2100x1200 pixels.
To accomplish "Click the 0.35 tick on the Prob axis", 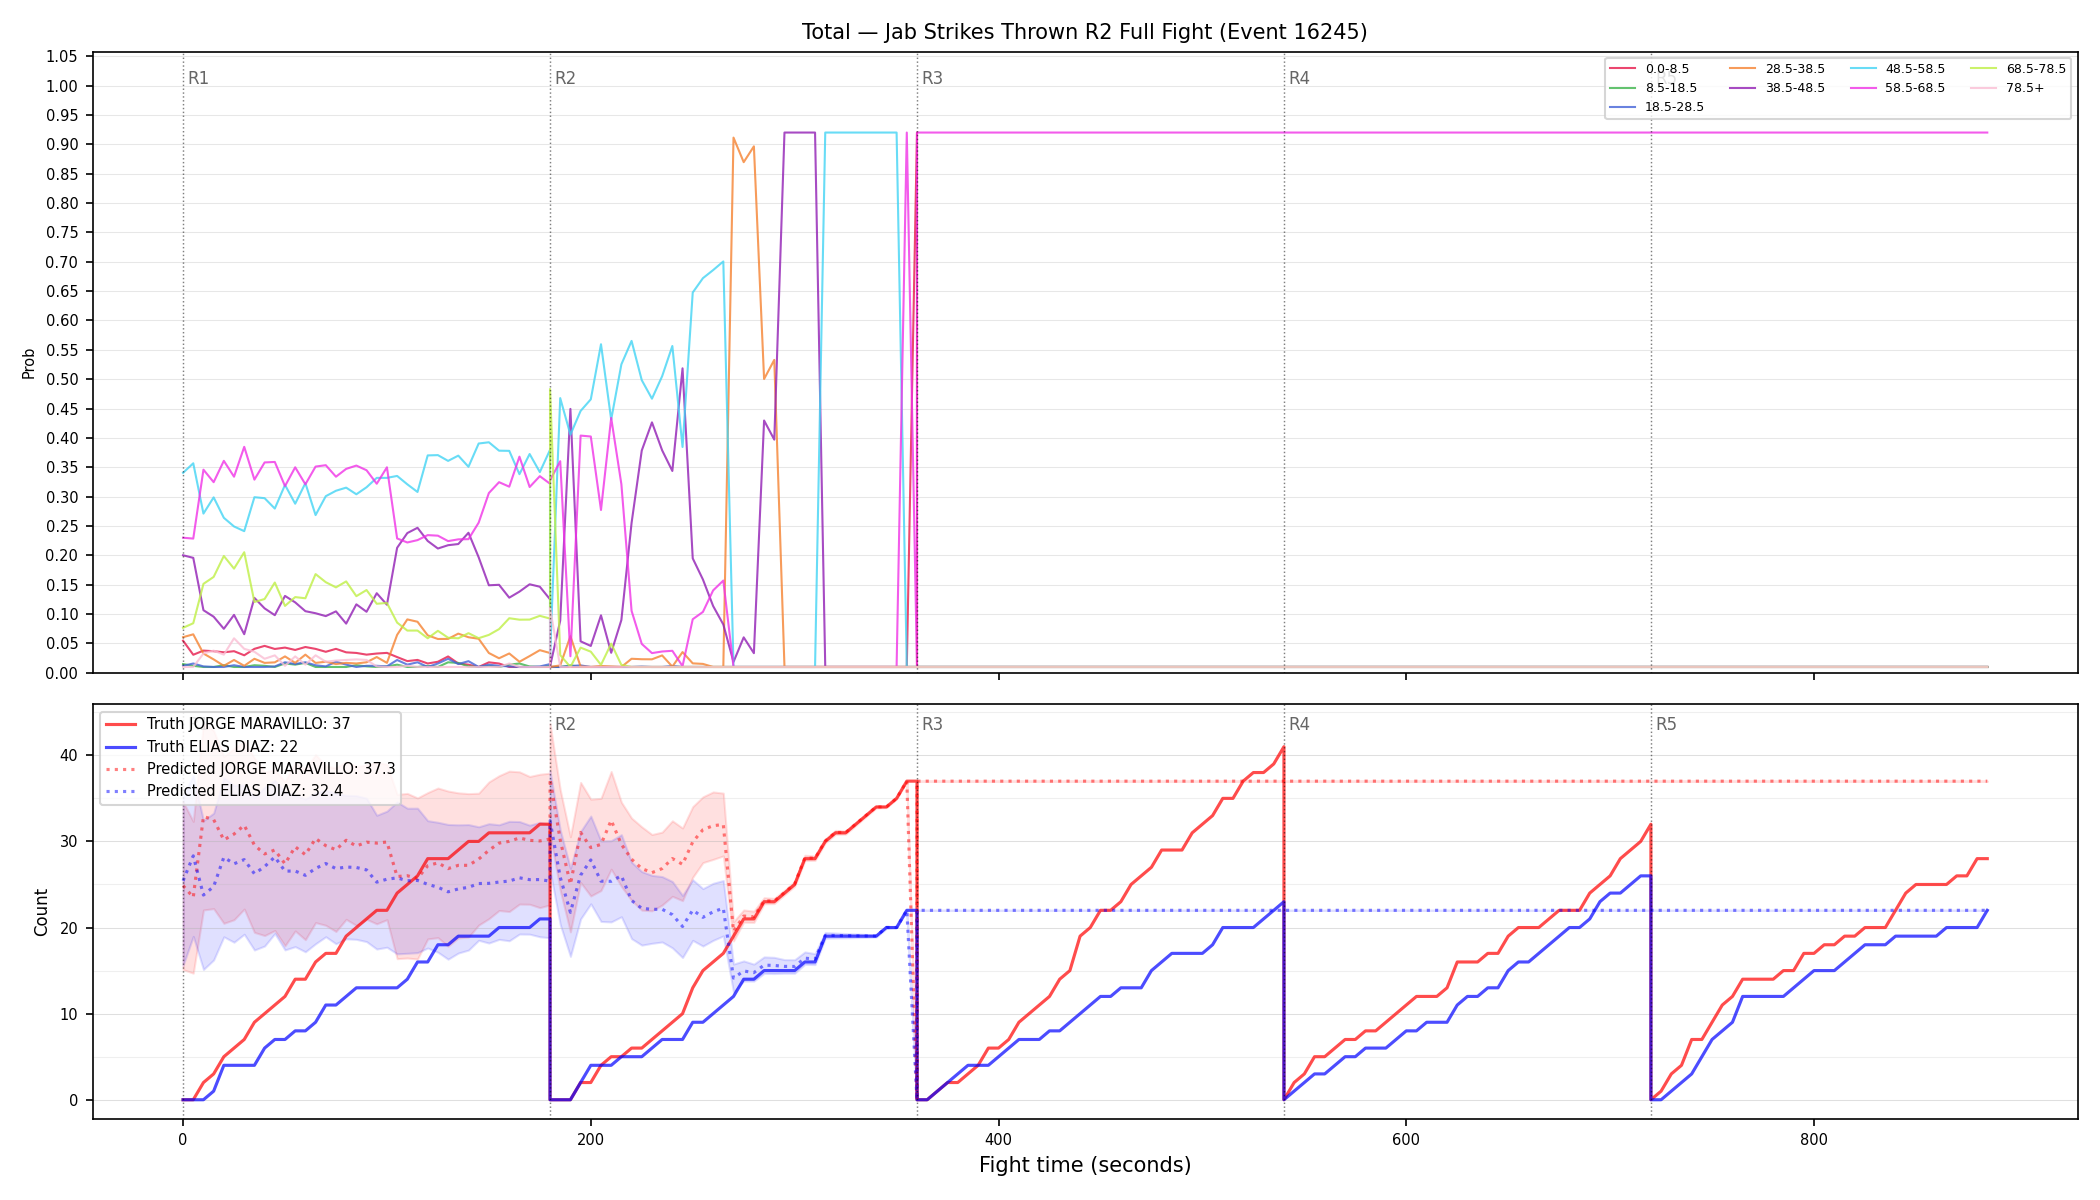I will [62, 468].
